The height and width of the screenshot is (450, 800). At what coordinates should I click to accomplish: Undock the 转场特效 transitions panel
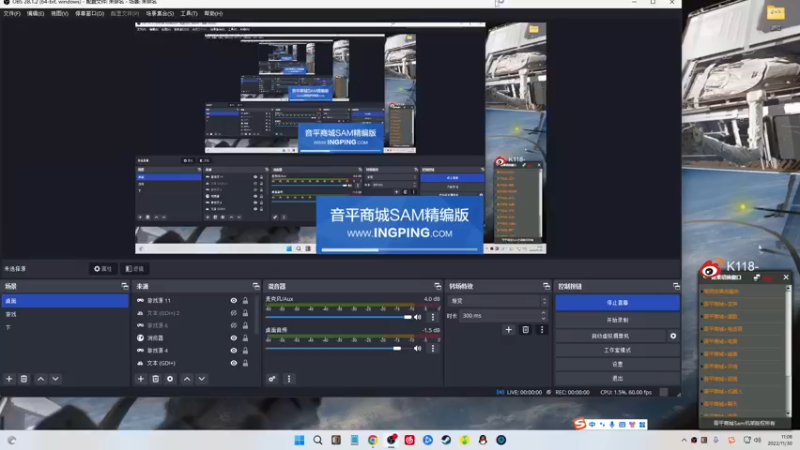tap(546, 286)
